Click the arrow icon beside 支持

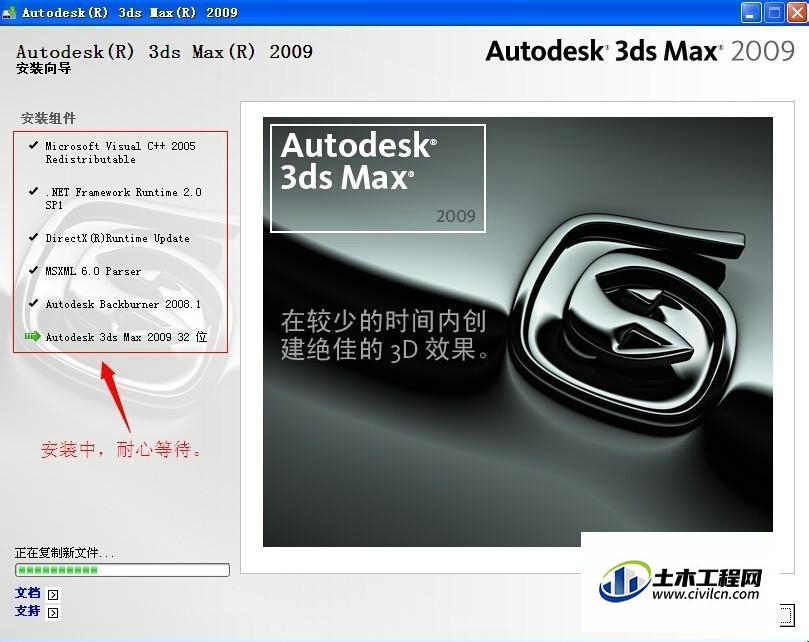click(x=53, y=613)
